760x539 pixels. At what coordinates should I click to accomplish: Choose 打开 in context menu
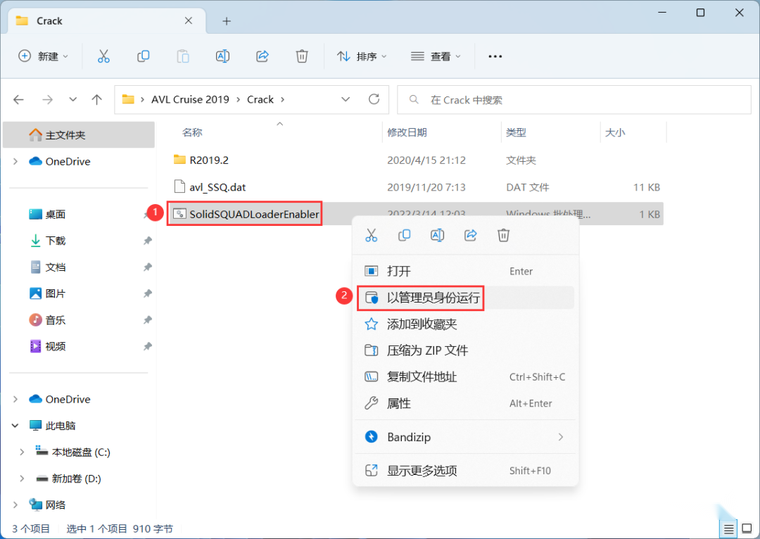(466, 271)
